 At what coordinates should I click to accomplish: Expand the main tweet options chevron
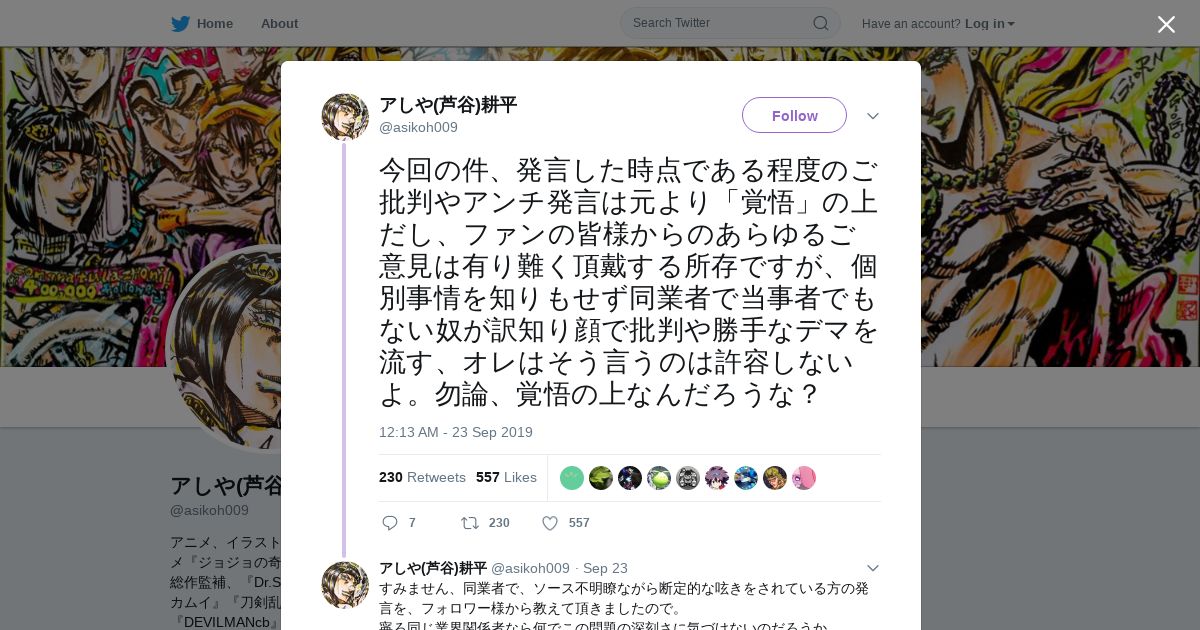873,116
